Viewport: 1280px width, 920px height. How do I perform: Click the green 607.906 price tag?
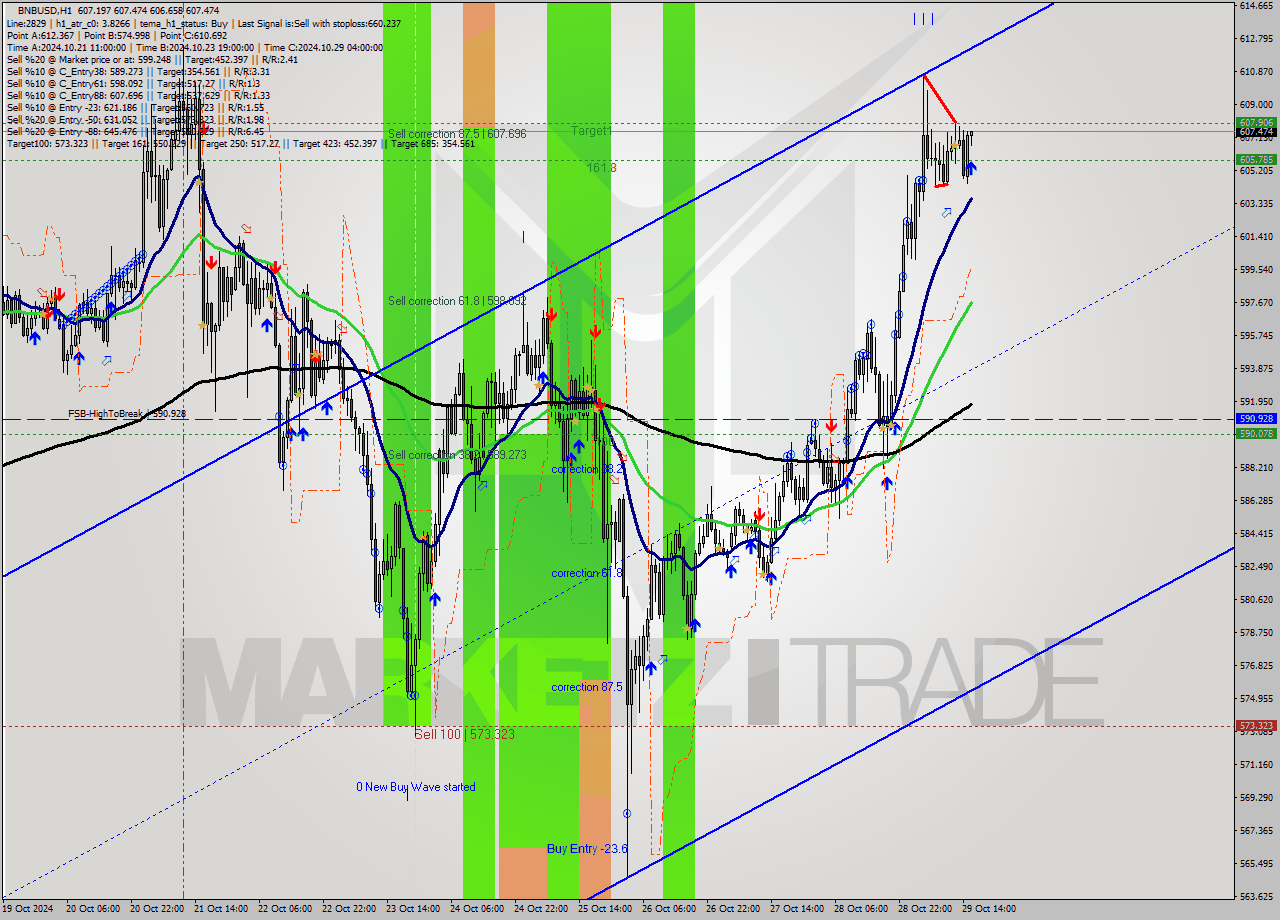(x=1256, y=122)
